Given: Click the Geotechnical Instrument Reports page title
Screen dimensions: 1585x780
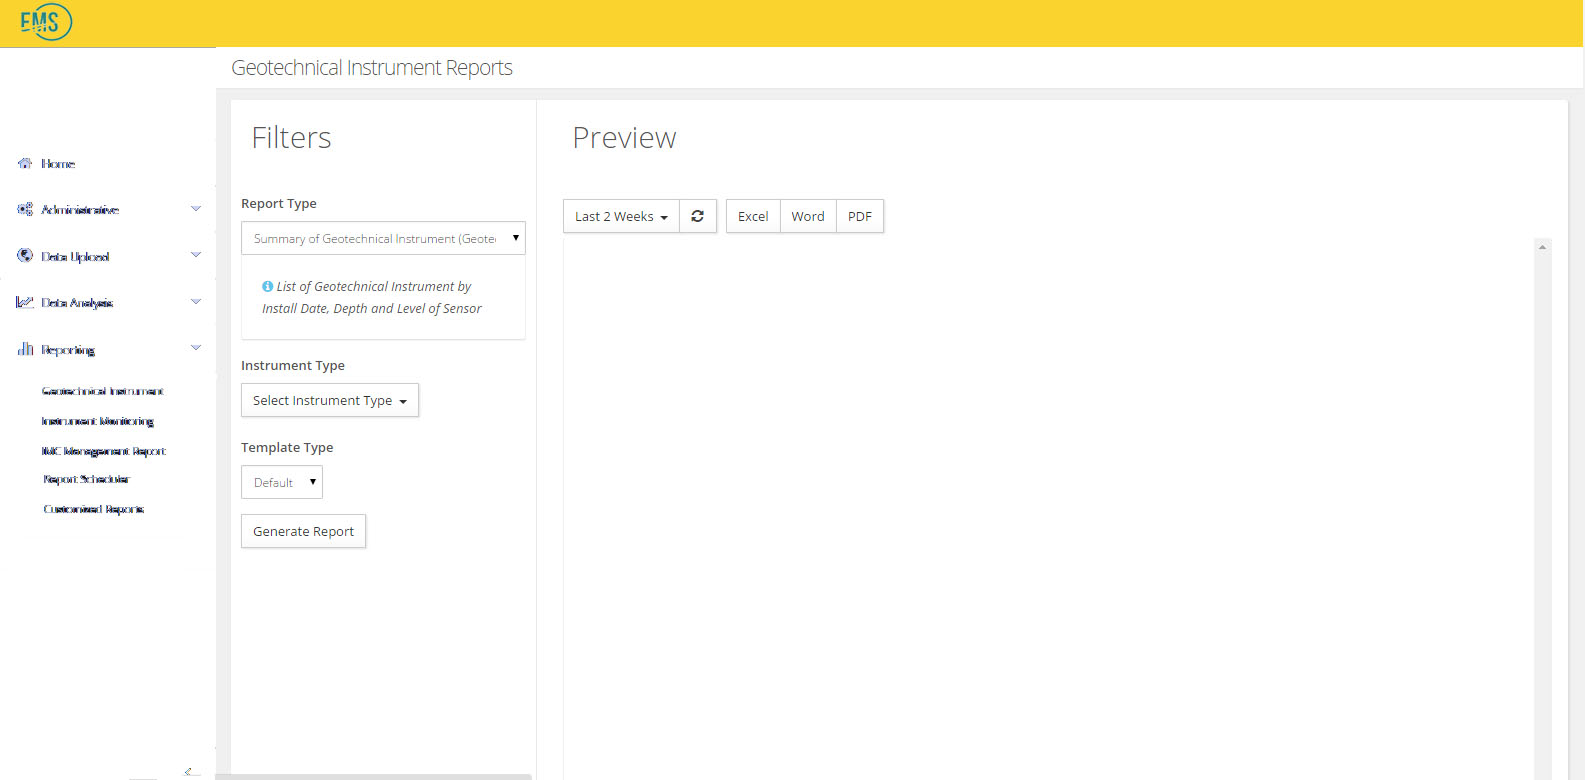Looking at the screenshot, I should tap(372, 67).
